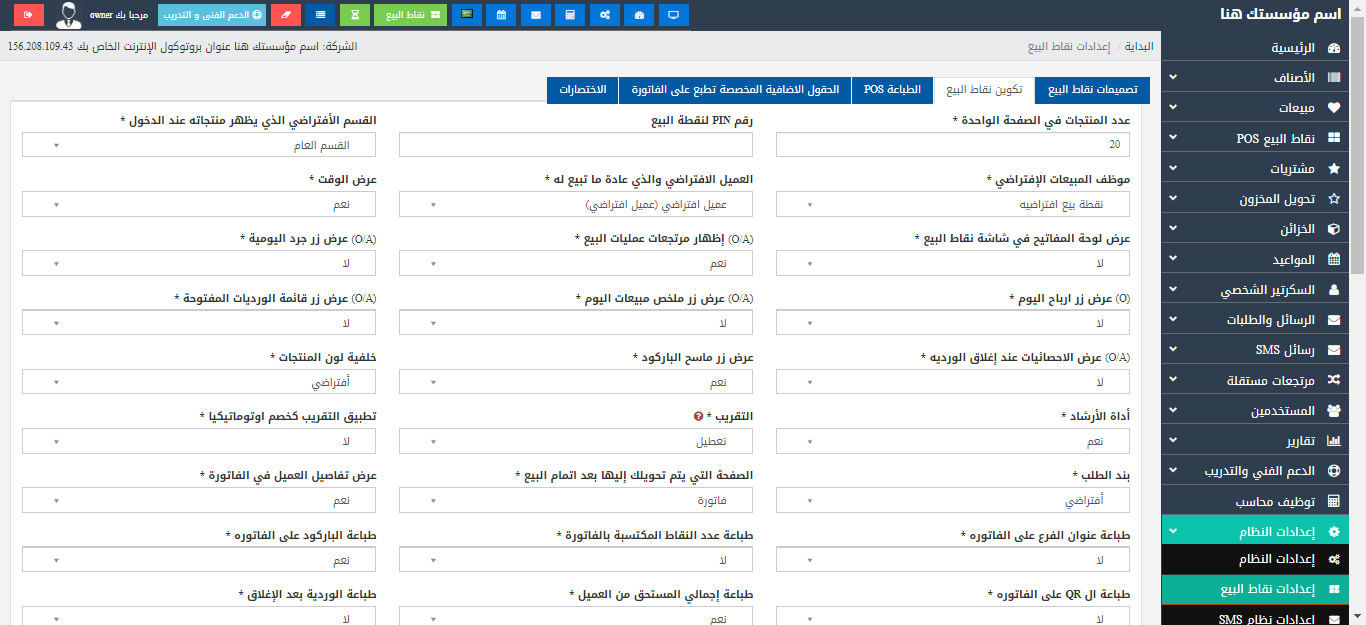This screenshot has width=1366, height=625.
Task: Open the calculator icon in top toolbar
Action: coord(570,15)
